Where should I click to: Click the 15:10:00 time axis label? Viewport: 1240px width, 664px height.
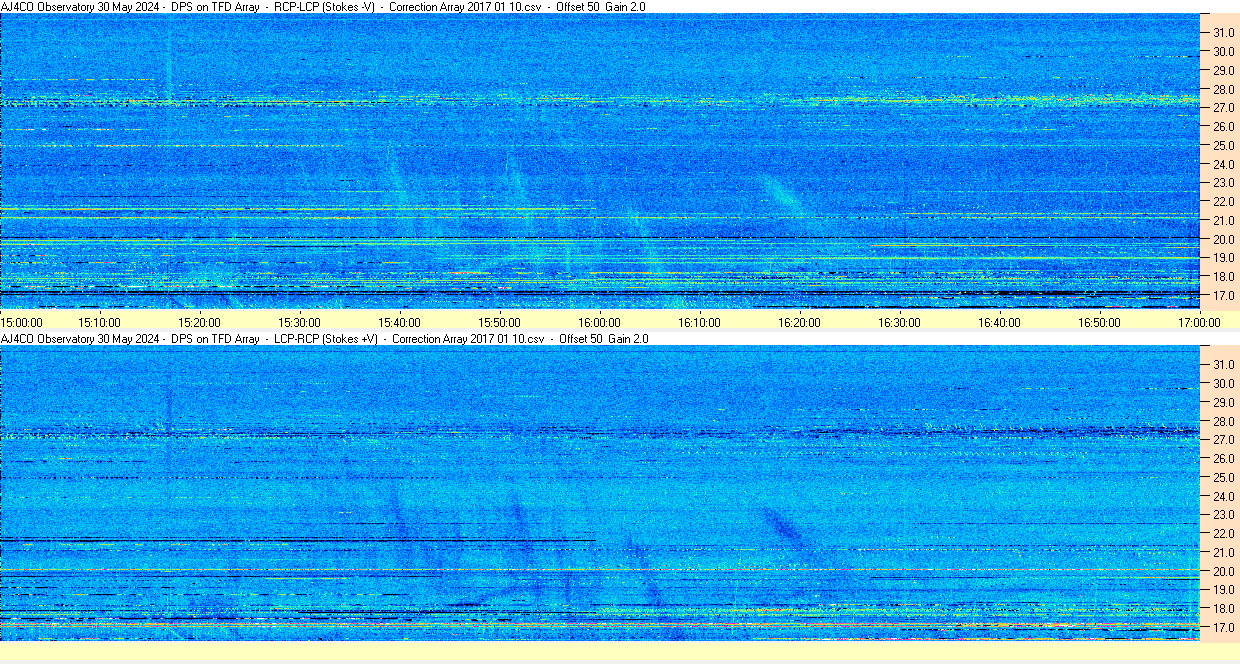[99, 322]
